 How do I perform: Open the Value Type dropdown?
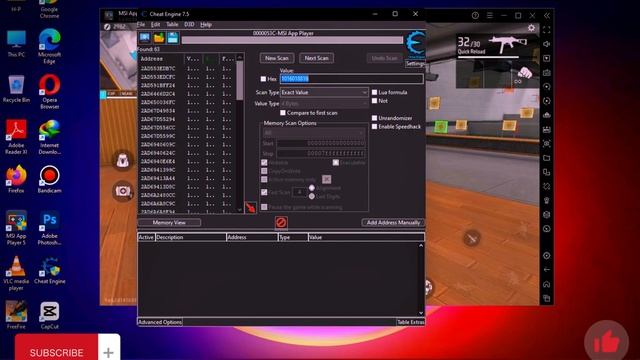click(x=324, y=104)
